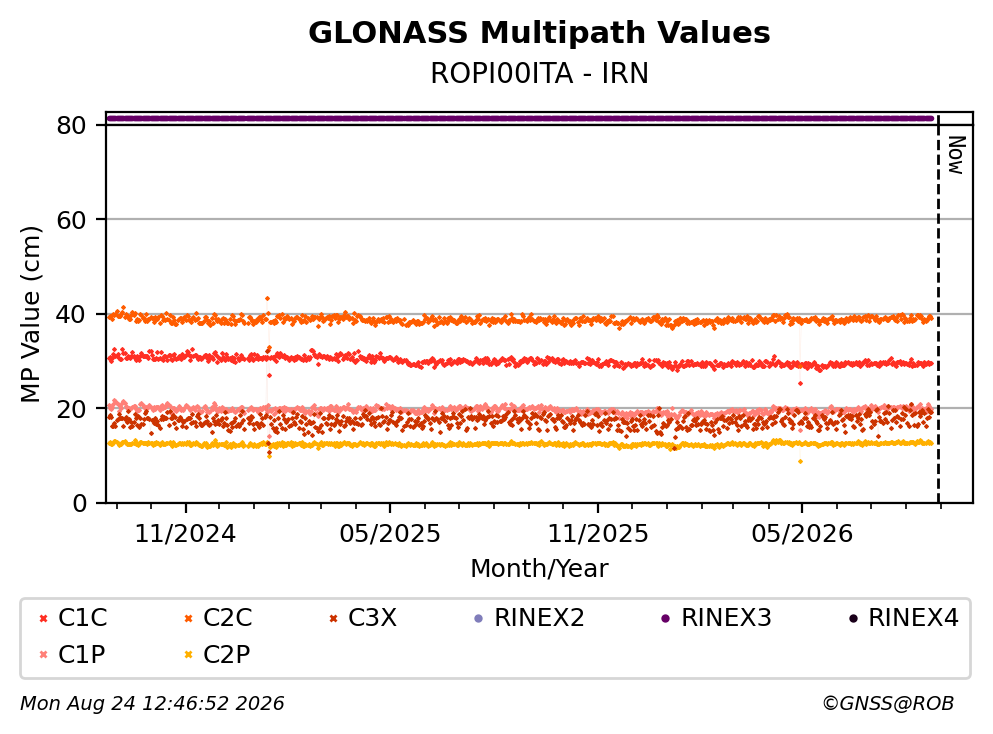Image resolution: width=993 pixels, height=734 pixels.
Task: Click the rotated Now label
Action: 956,155
